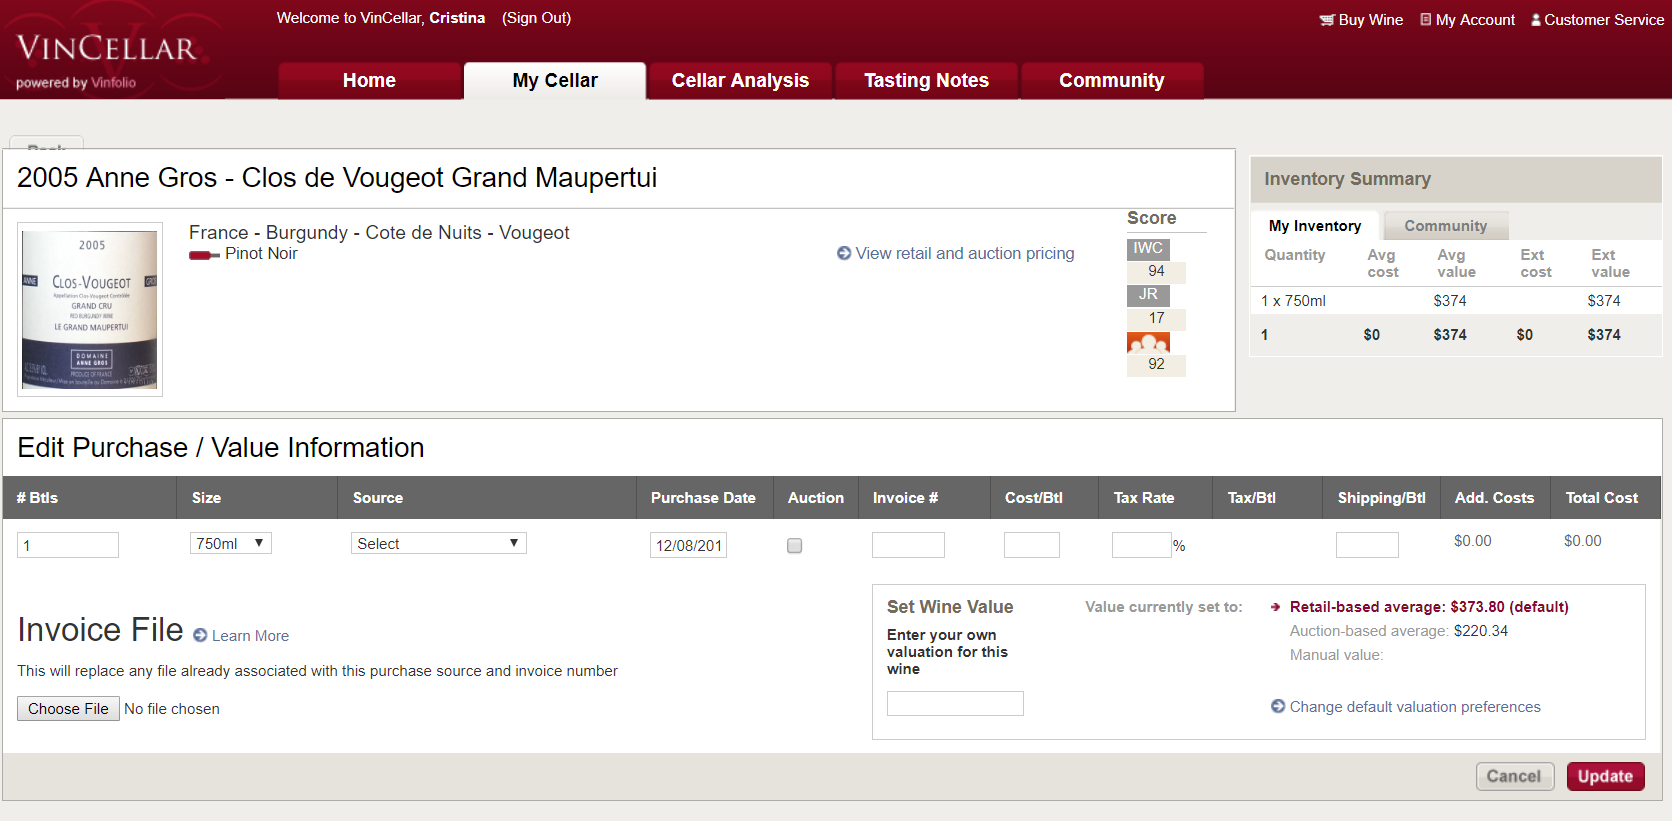
Task: Open the 750ml Size dropdown
Action: (x=231, y=543)
